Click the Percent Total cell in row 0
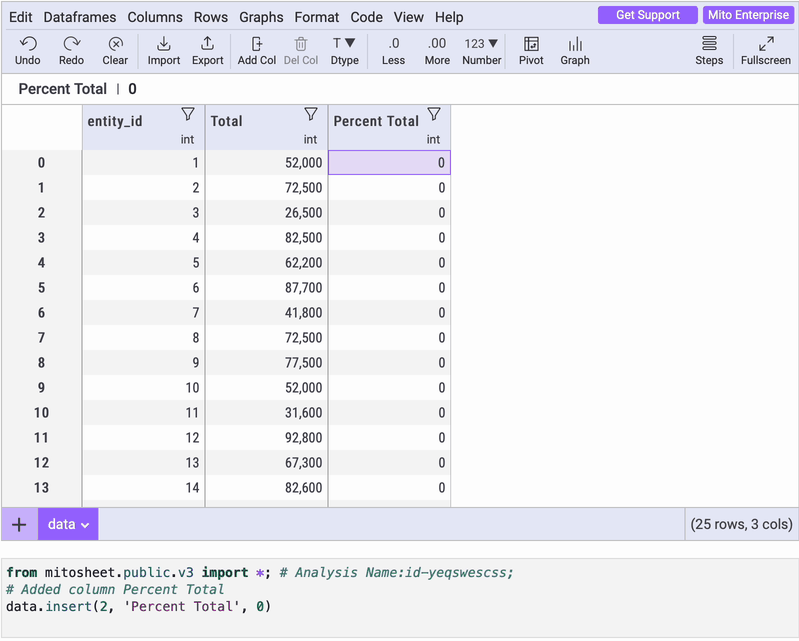This screenshot has height=641, width=799. [x=390, y=163]
